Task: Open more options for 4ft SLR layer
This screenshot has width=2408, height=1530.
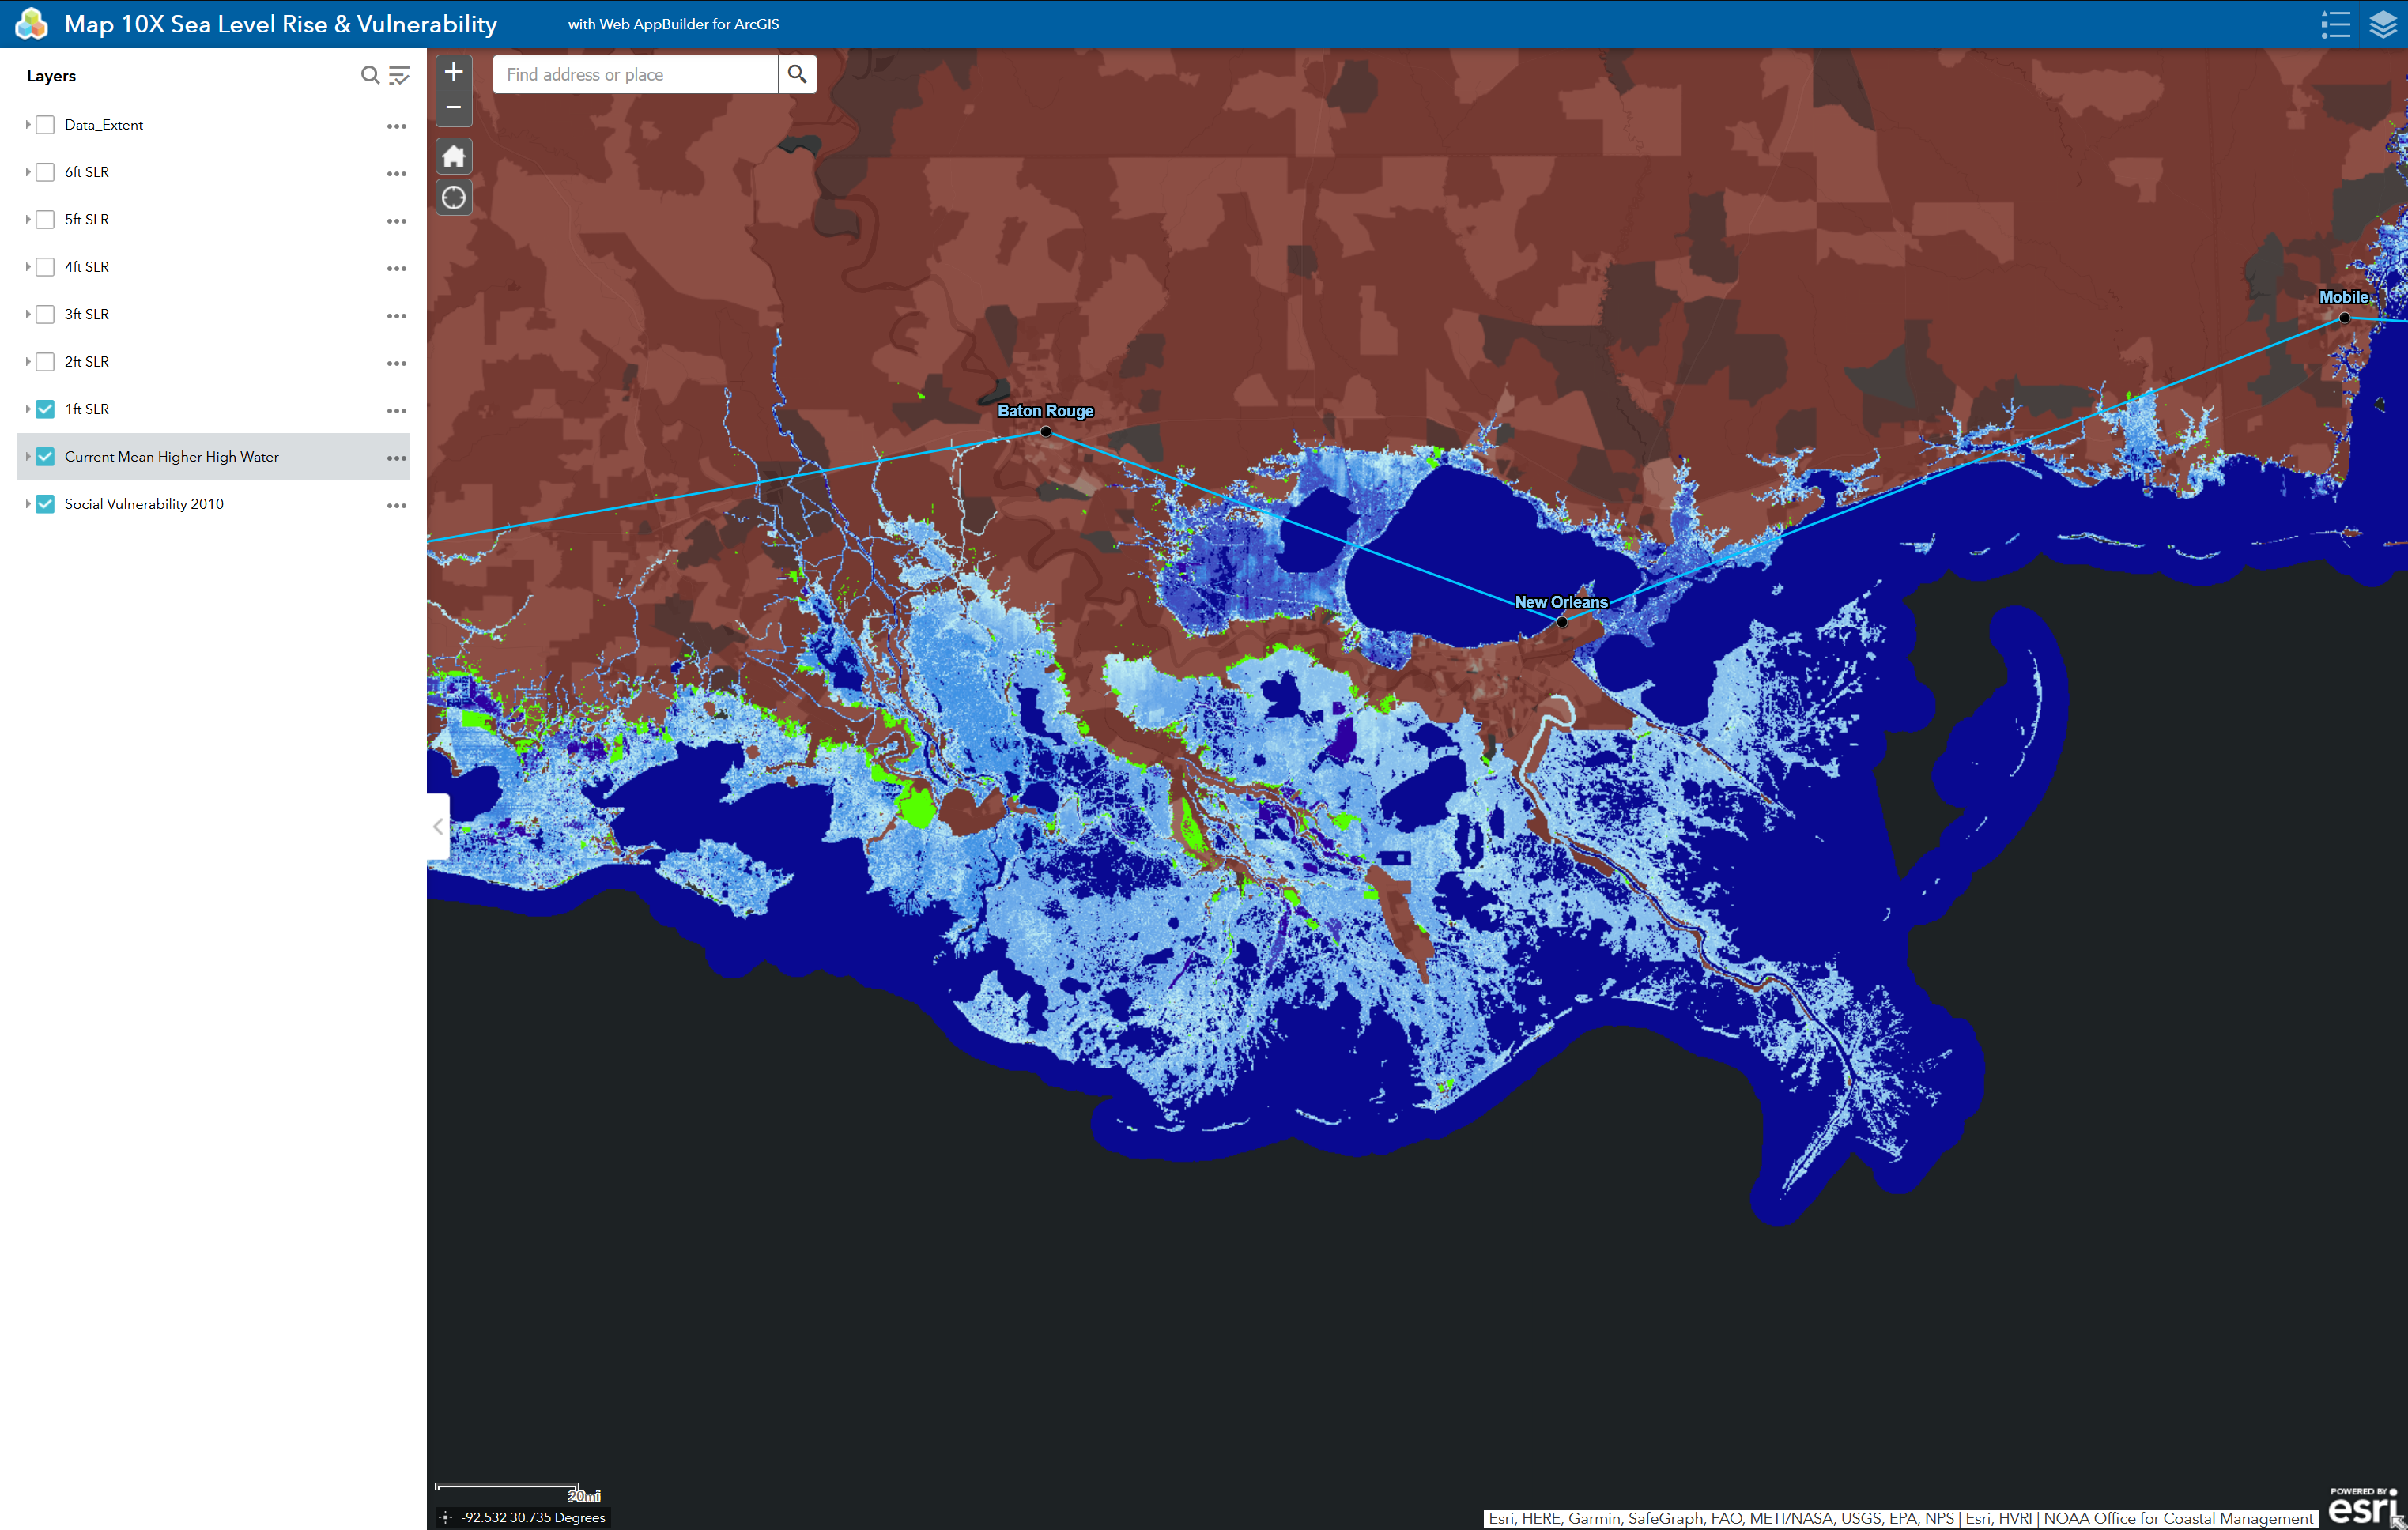Action: click(x=397, y=268)
